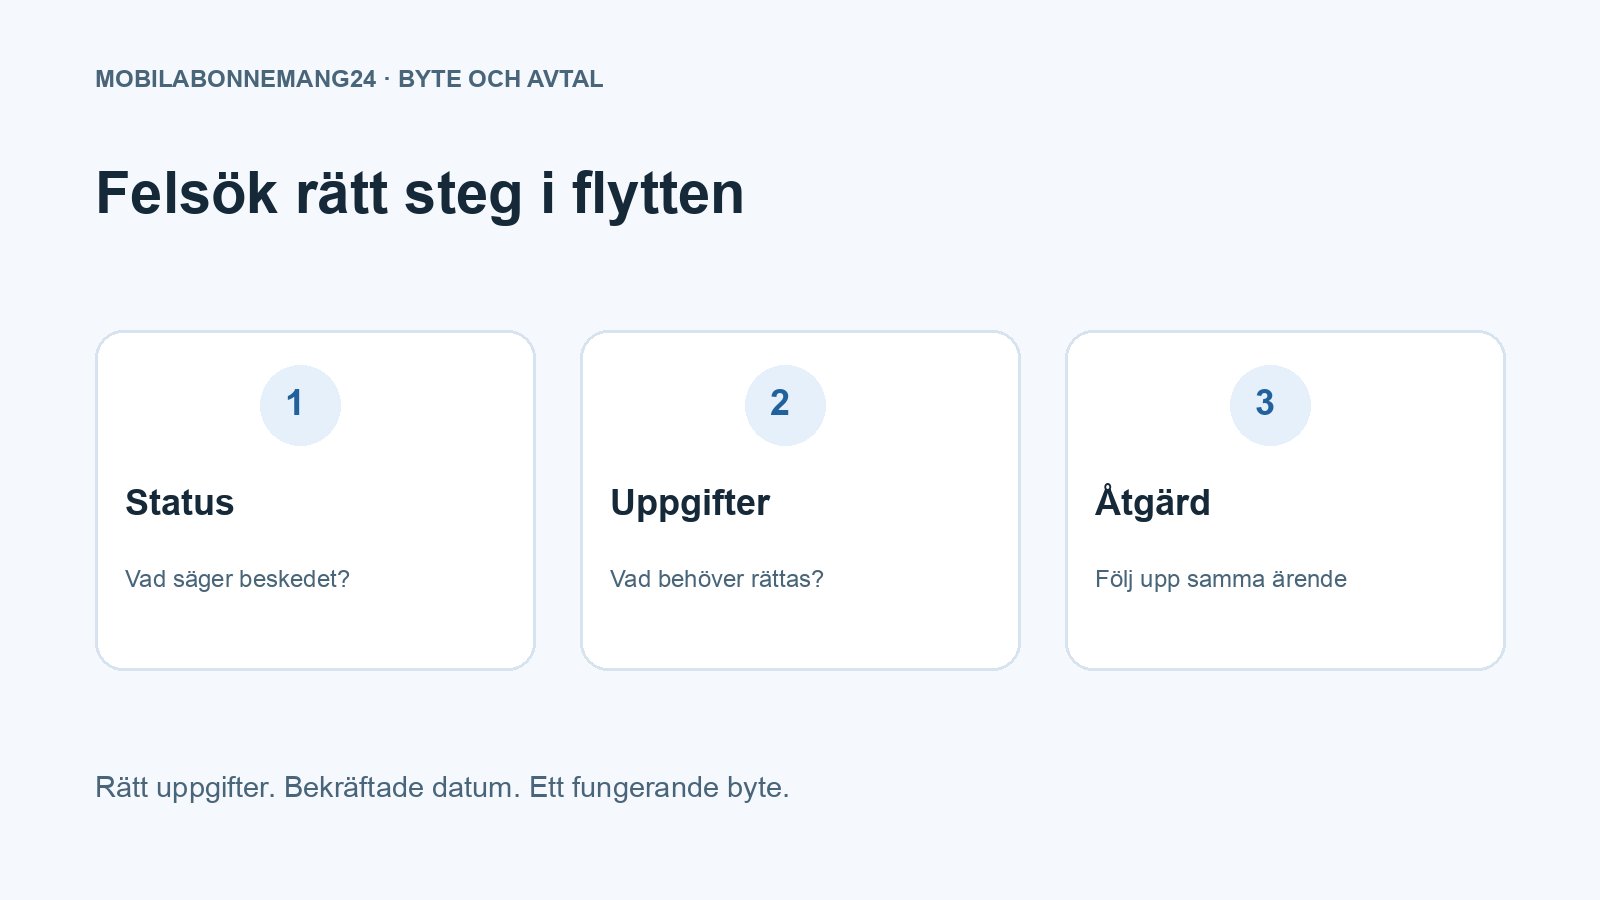Select the Uppgifter heading
Image resolution: width=1600 pixels, height=900 pixels.
pos(690,503)
